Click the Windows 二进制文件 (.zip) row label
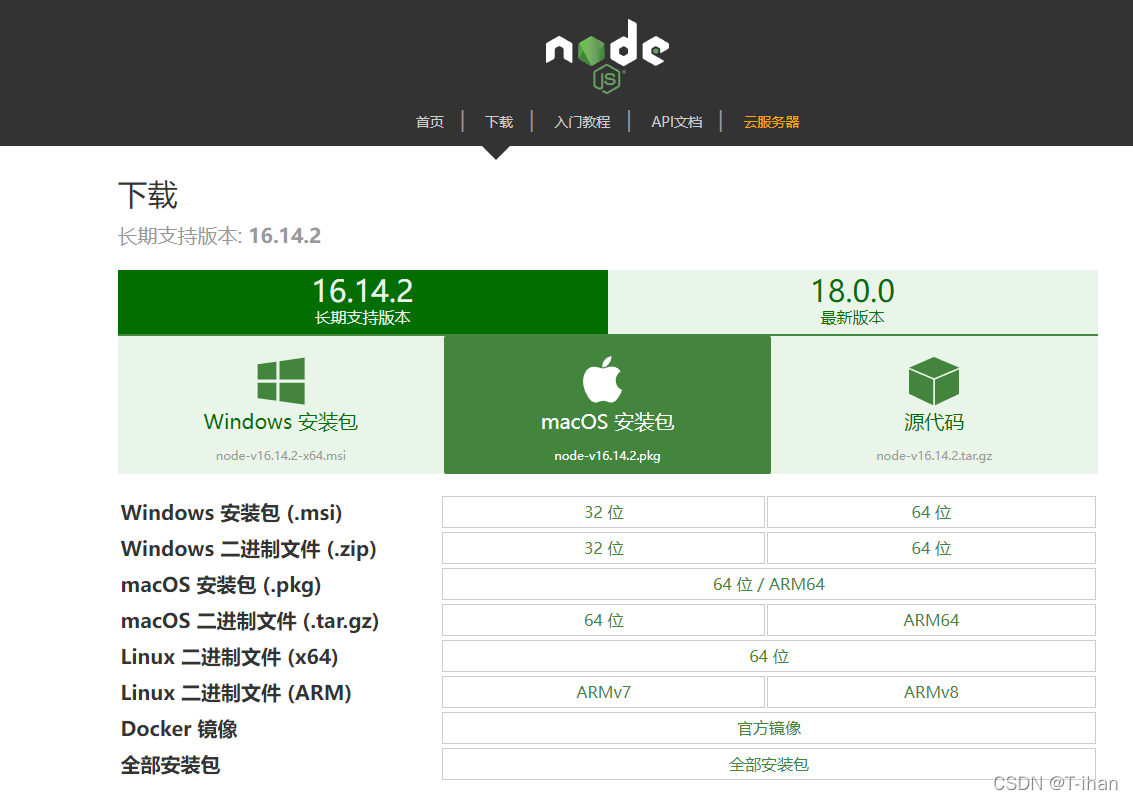Screen dimensions: 1133x800 (x=249, y=549)
